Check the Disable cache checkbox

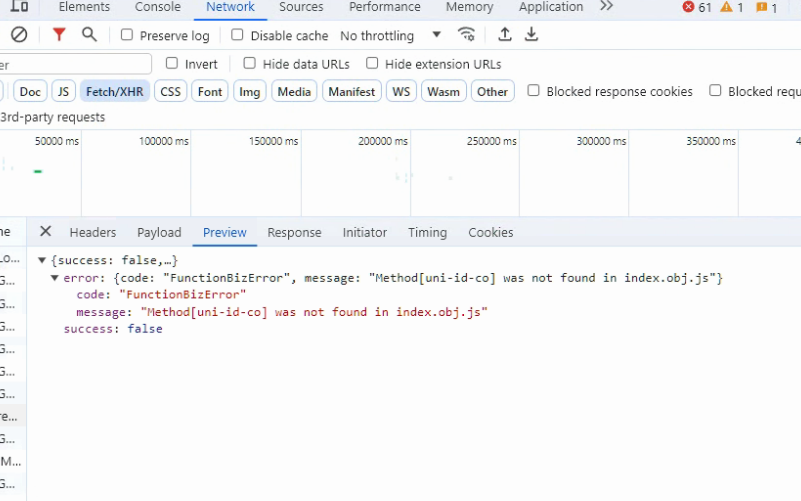(238, 35)
